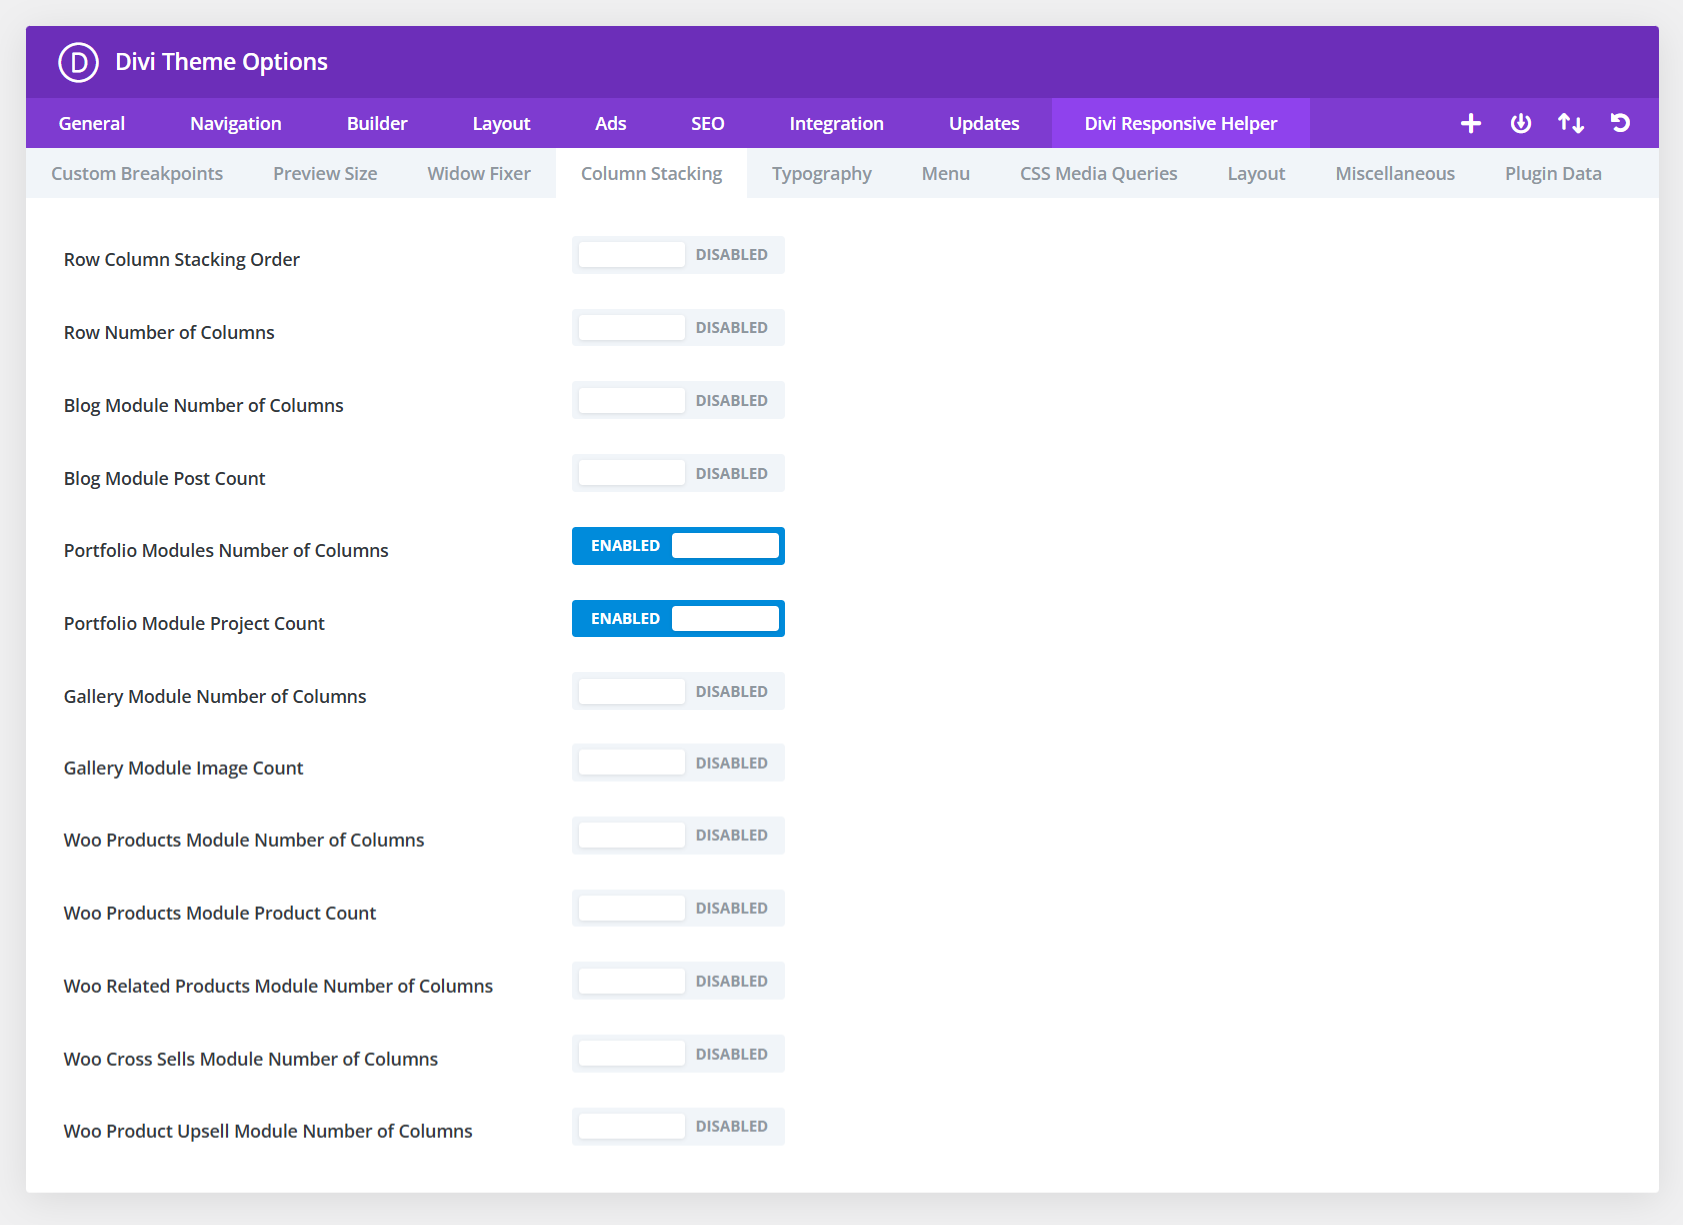Enable Woo Products Module Number of Columns

[x=678, y=835]
